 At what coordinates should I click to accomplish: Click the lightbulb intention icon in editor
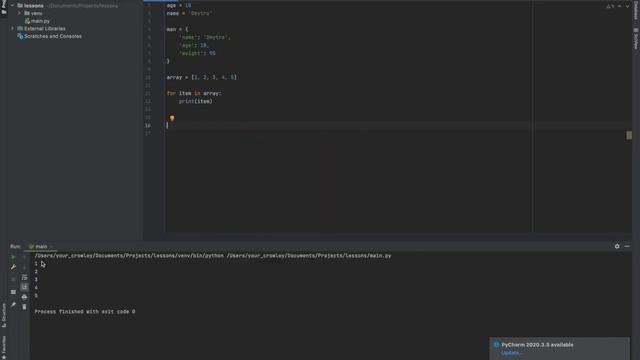pos(172,118)
